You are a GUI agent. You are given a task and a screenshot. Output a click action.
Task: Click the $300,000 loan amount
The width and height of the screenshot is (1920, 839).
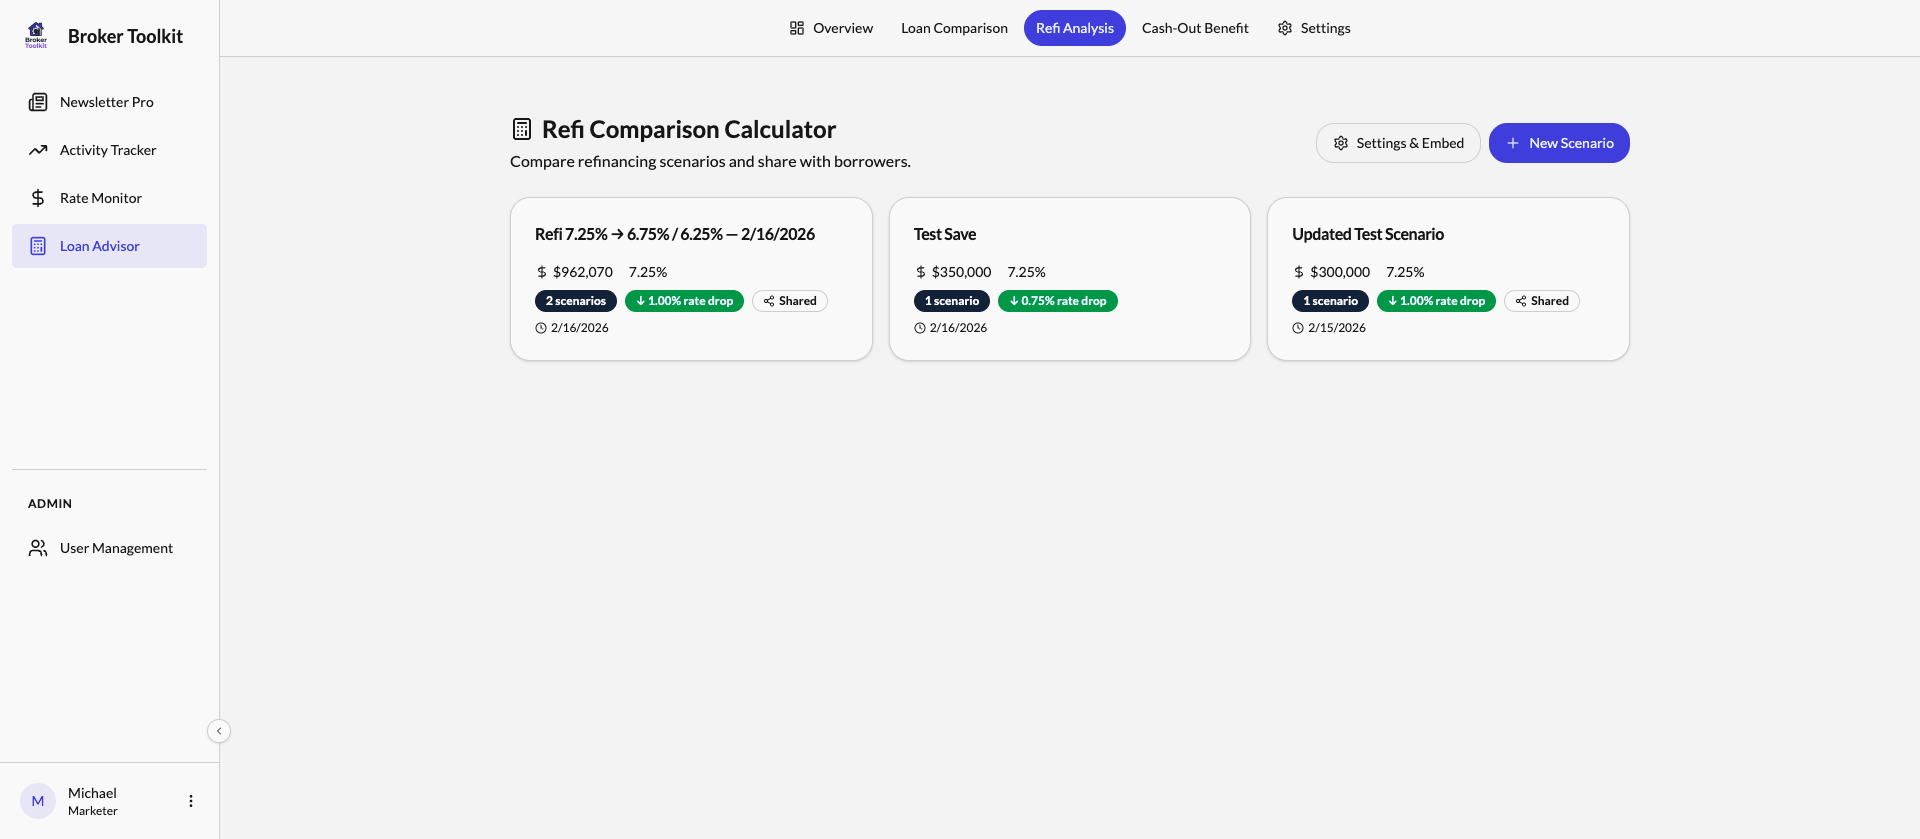[1340, 272]
